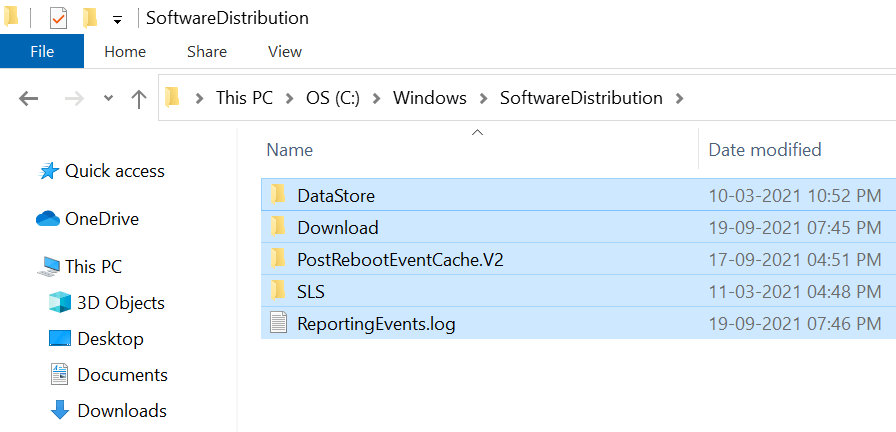The image size is (896, 432).
Task: Open the File menu tab
Action: 42,51
